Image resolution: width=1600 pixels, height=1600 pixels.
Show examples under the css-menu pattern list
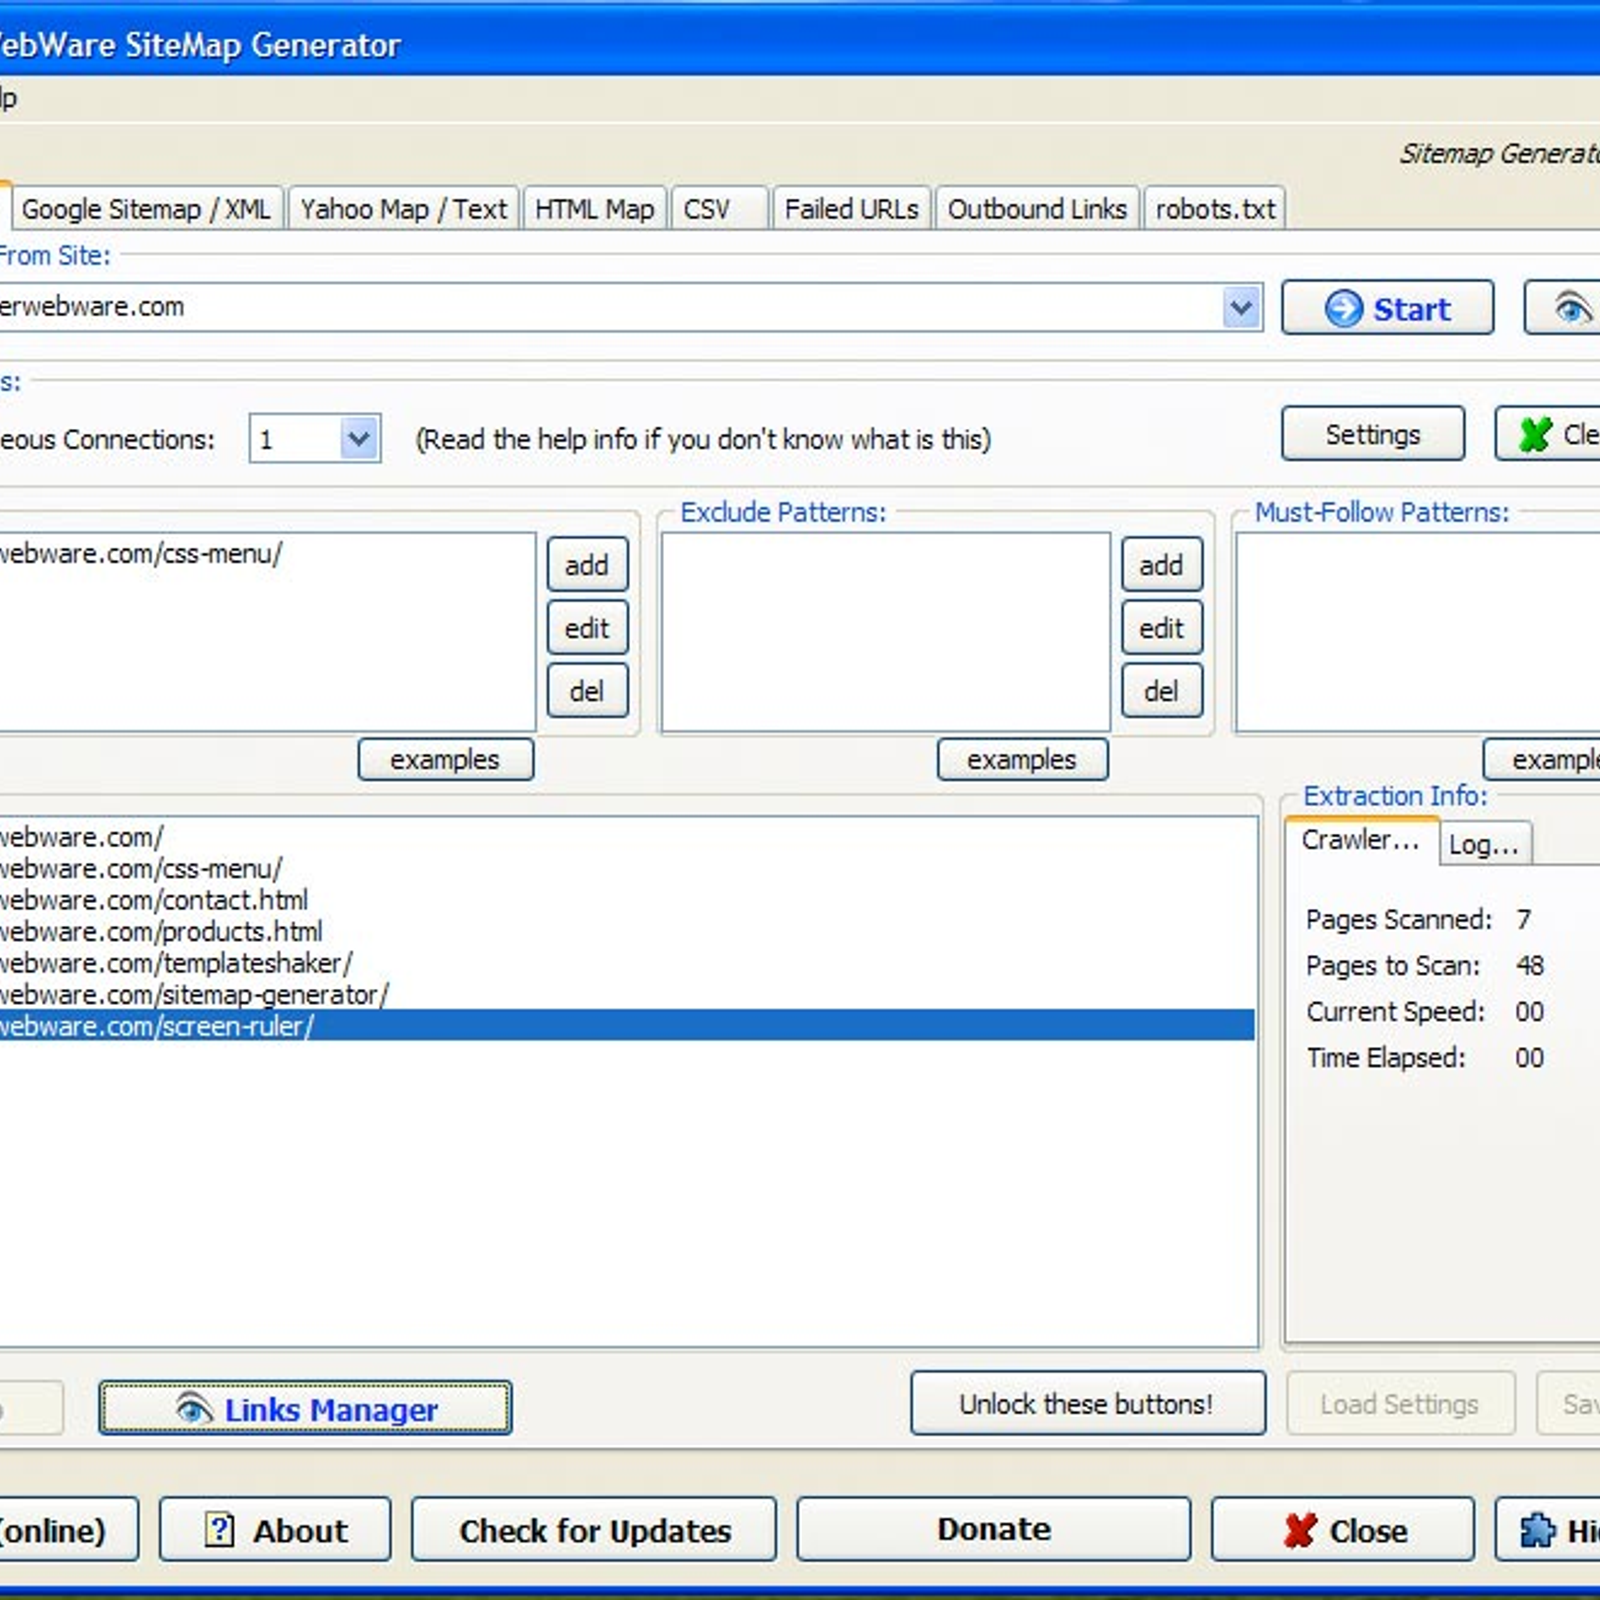click(445, 760)
